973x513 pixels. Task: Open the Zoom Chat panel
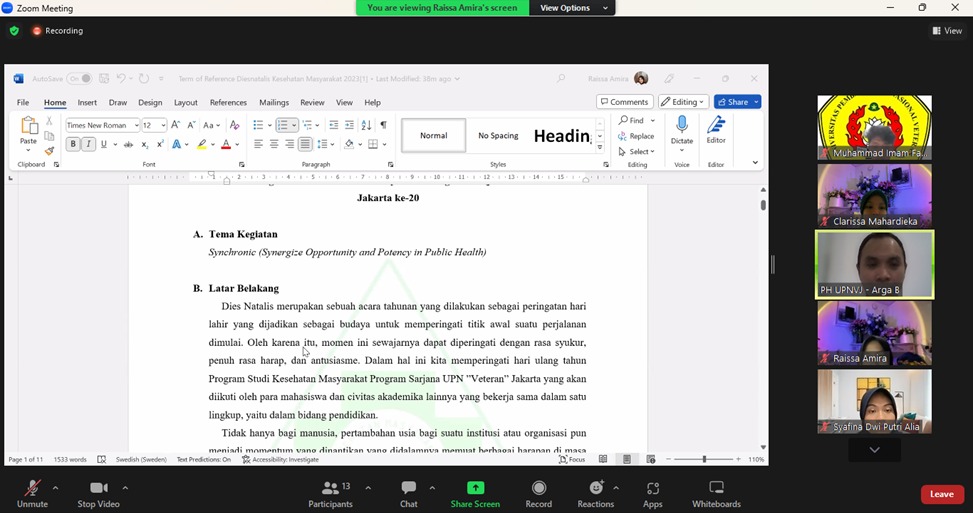408,489
